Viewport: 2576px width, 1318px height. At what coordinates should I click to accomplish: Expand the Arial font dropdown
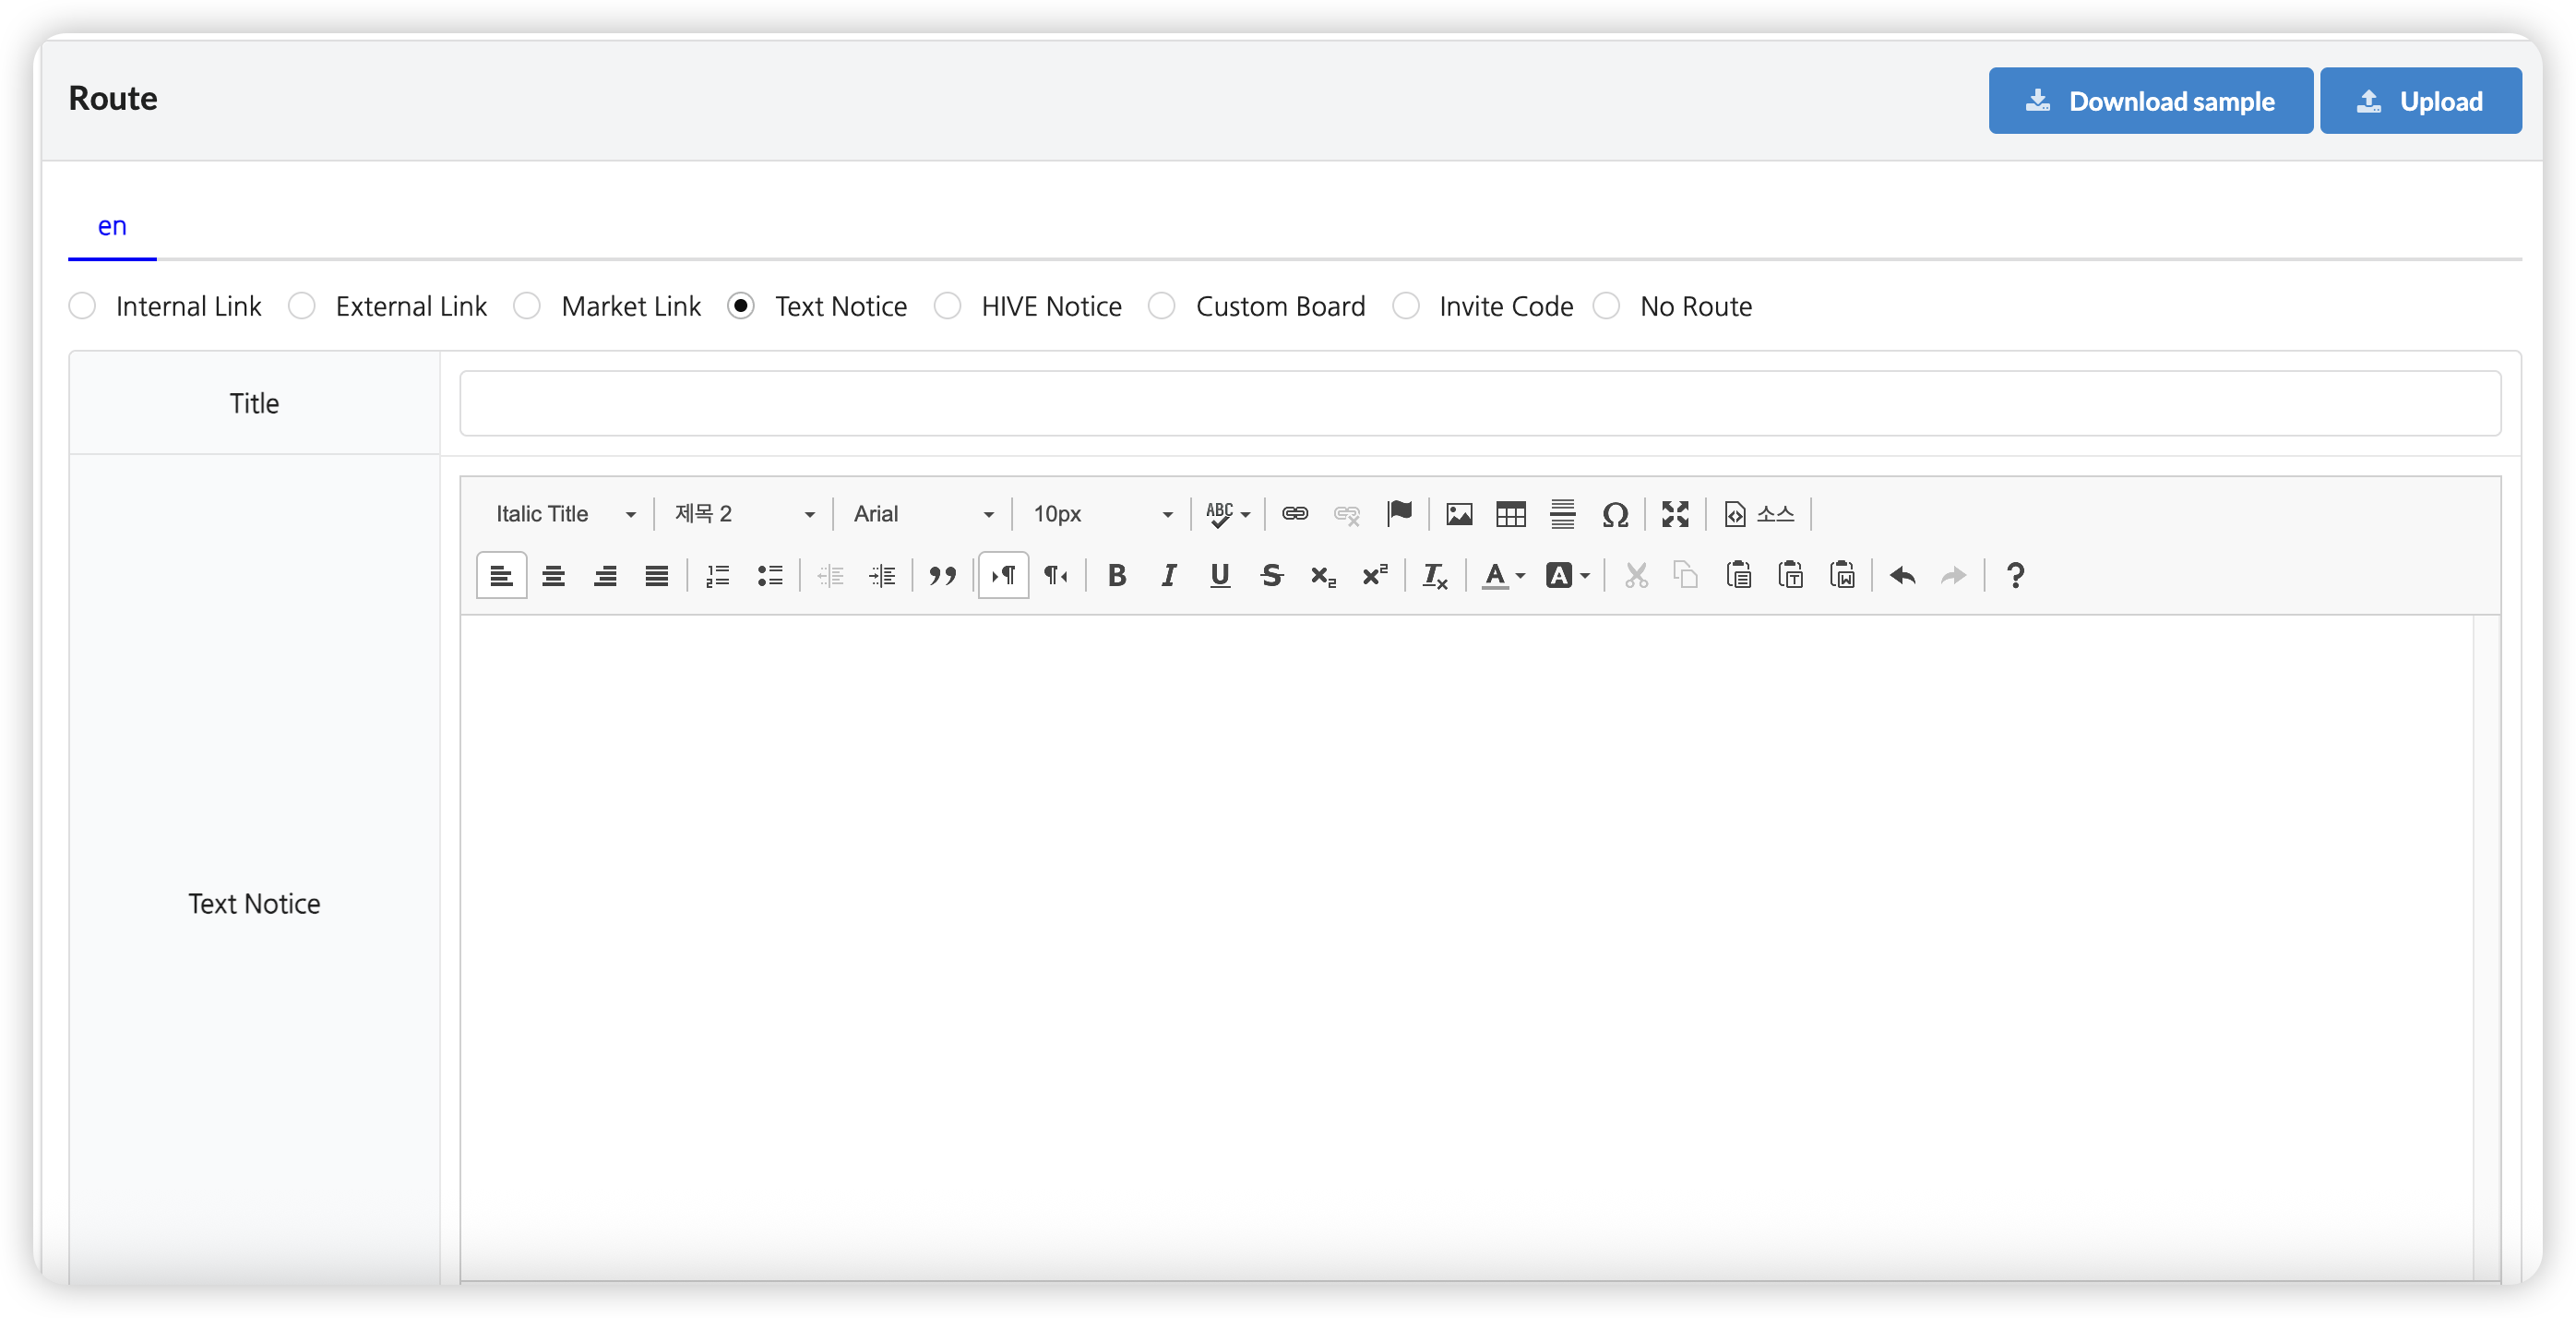[x=923, y=514]
